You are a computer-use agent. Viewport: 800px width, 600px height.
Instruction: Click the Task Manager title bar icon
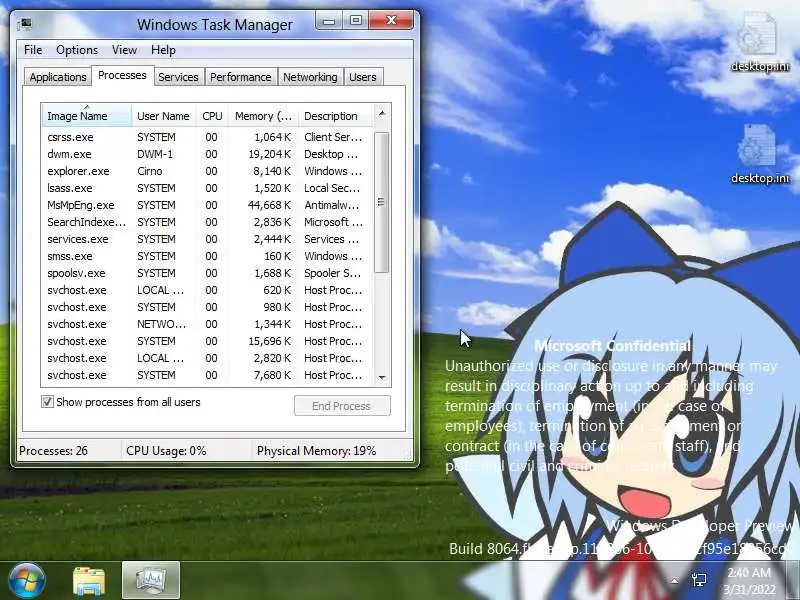(24, 24)
